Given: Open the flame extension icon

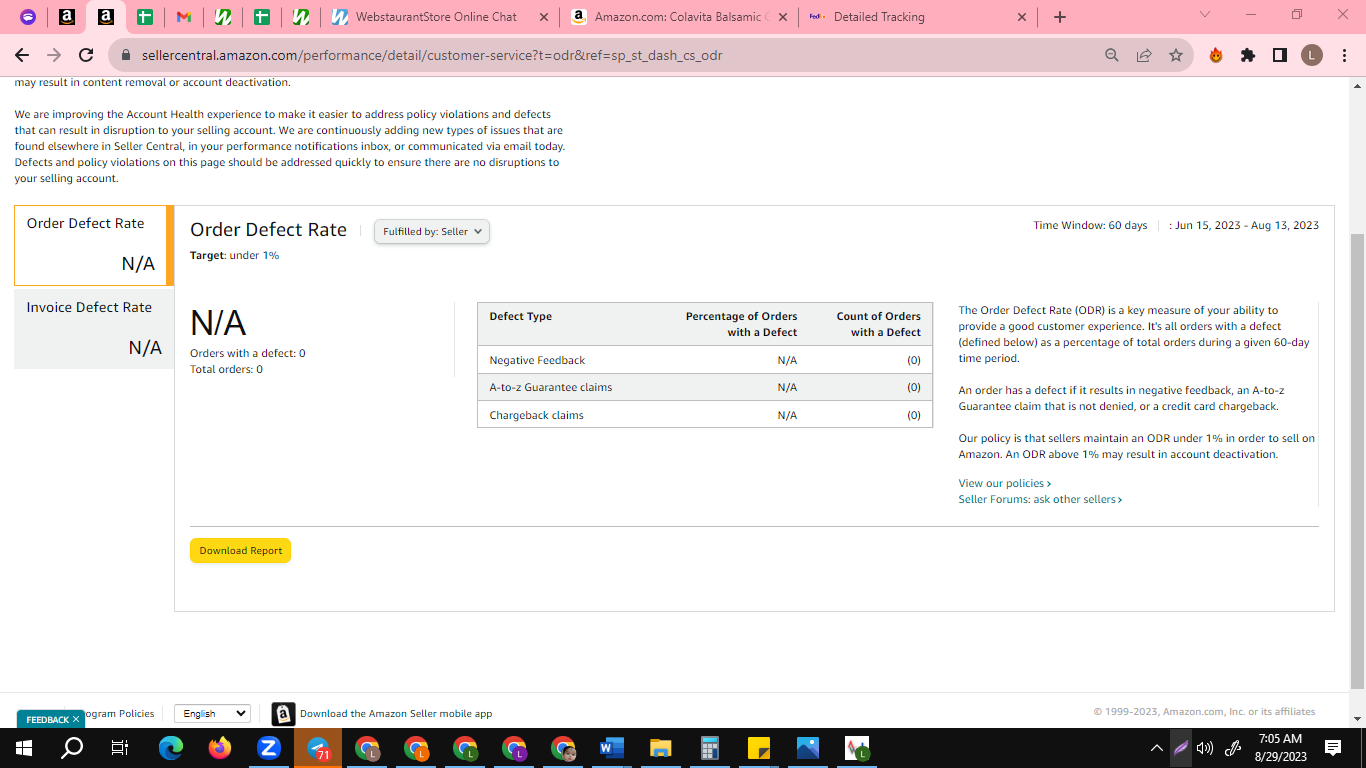Looking at the screenshot, I should tap(1216, 56).
